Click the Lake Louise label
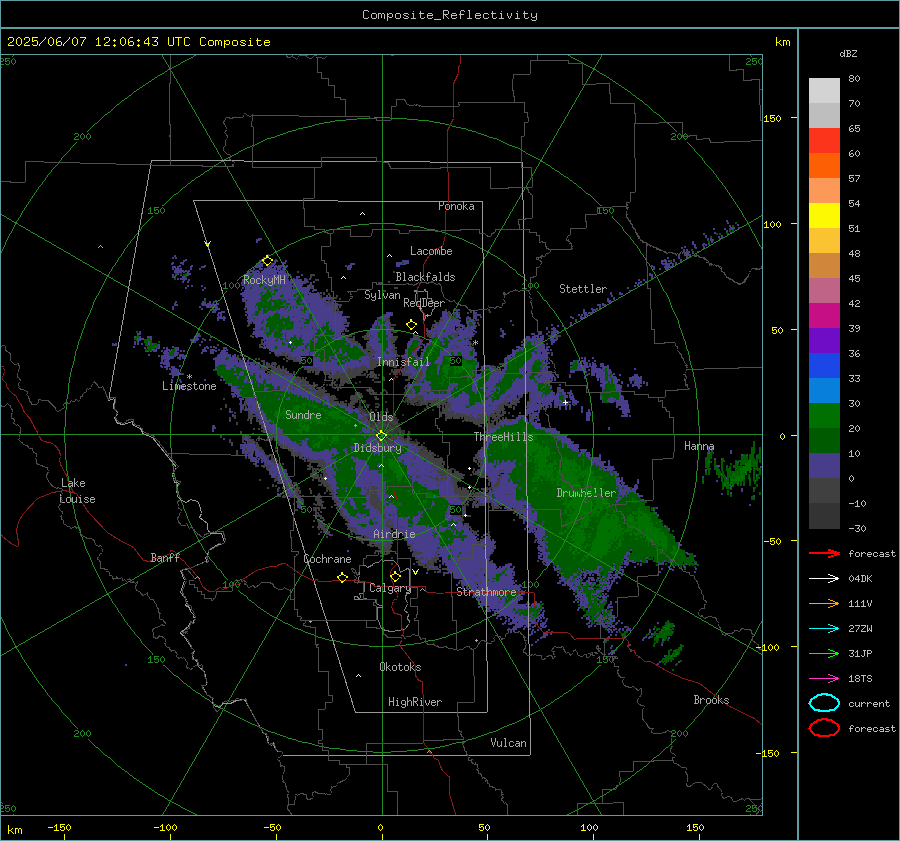 tap(77, 491)
